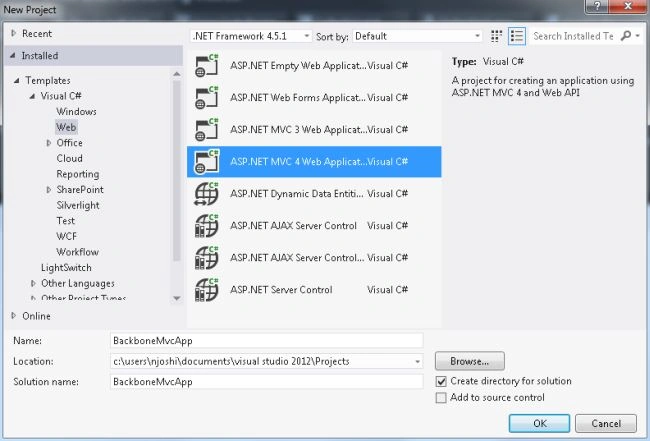Click the ASP.NET AJAX Server Control Extender icon
Image resolution: width=650 pixels, height=441 pixels.
click(206, 257)
